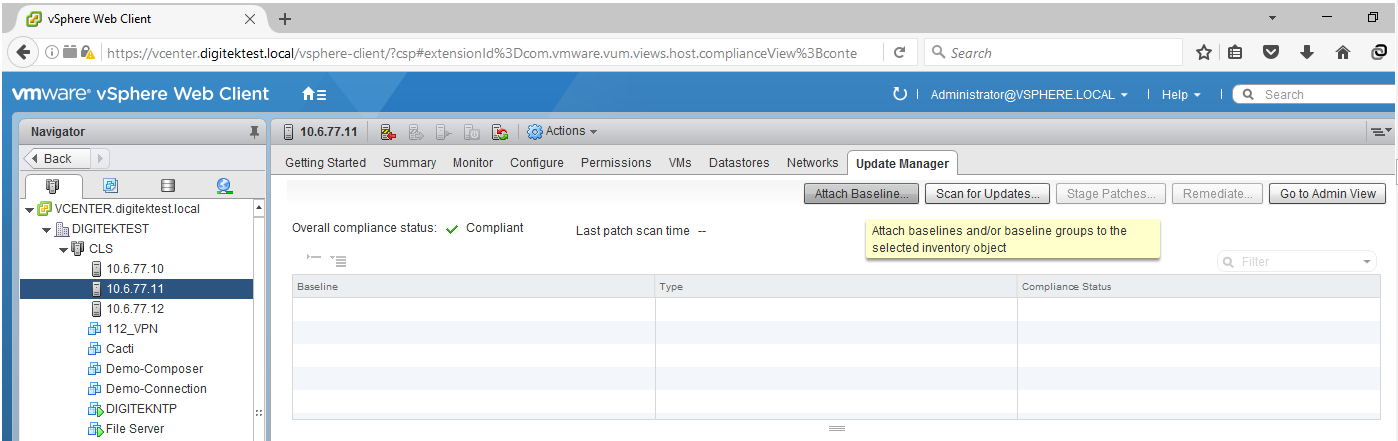This screenshot has width=1398, height=441.
Task: Refresh the vSphere Web Client view
Action: click(x=899, y=94)
